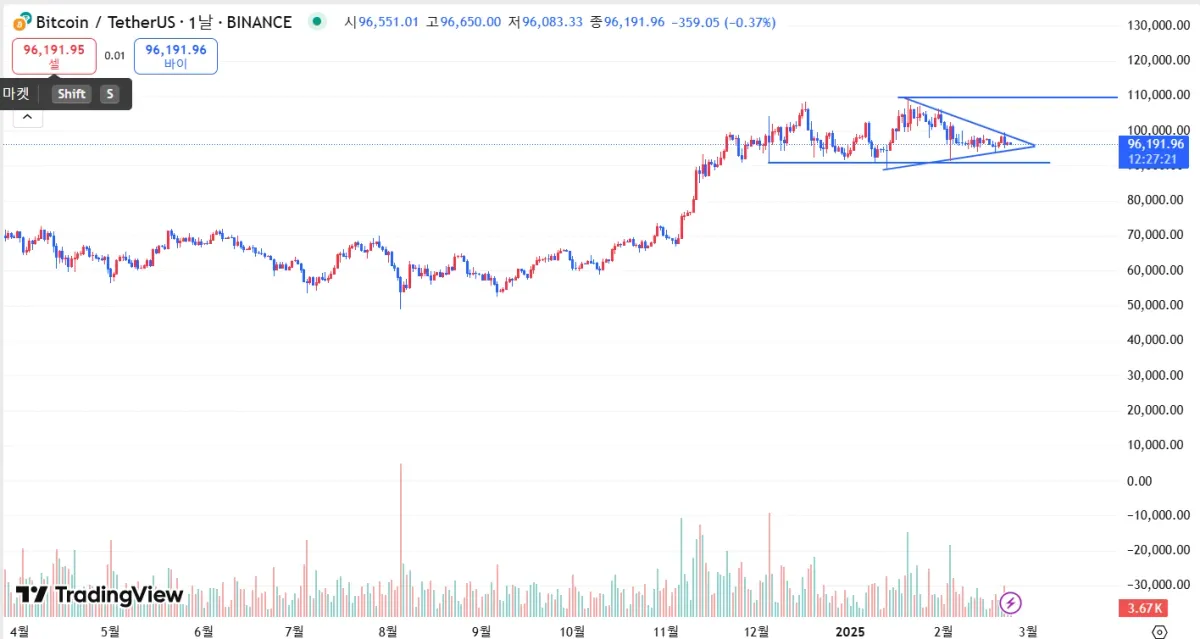
Task: Click the TradingView logo
Action: pyautogui.click(x=100, y=595)
